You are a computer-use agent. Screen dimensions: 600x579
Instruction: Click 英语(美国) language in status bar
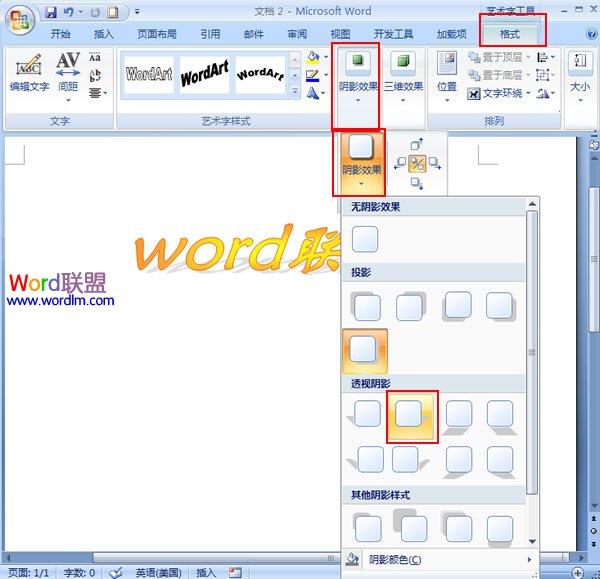tap(158, 572)
